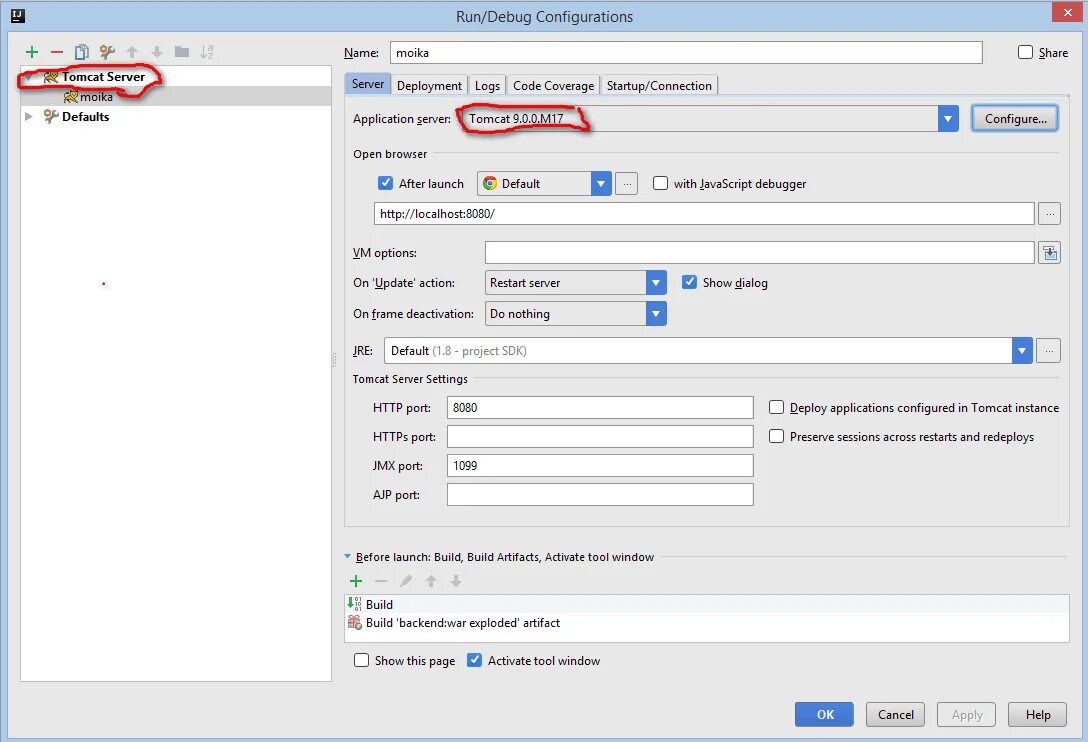Uncheck the After launch checkbox
Image resolution: width=1088 pixels, height=742 pixels.
pos(385,183)
